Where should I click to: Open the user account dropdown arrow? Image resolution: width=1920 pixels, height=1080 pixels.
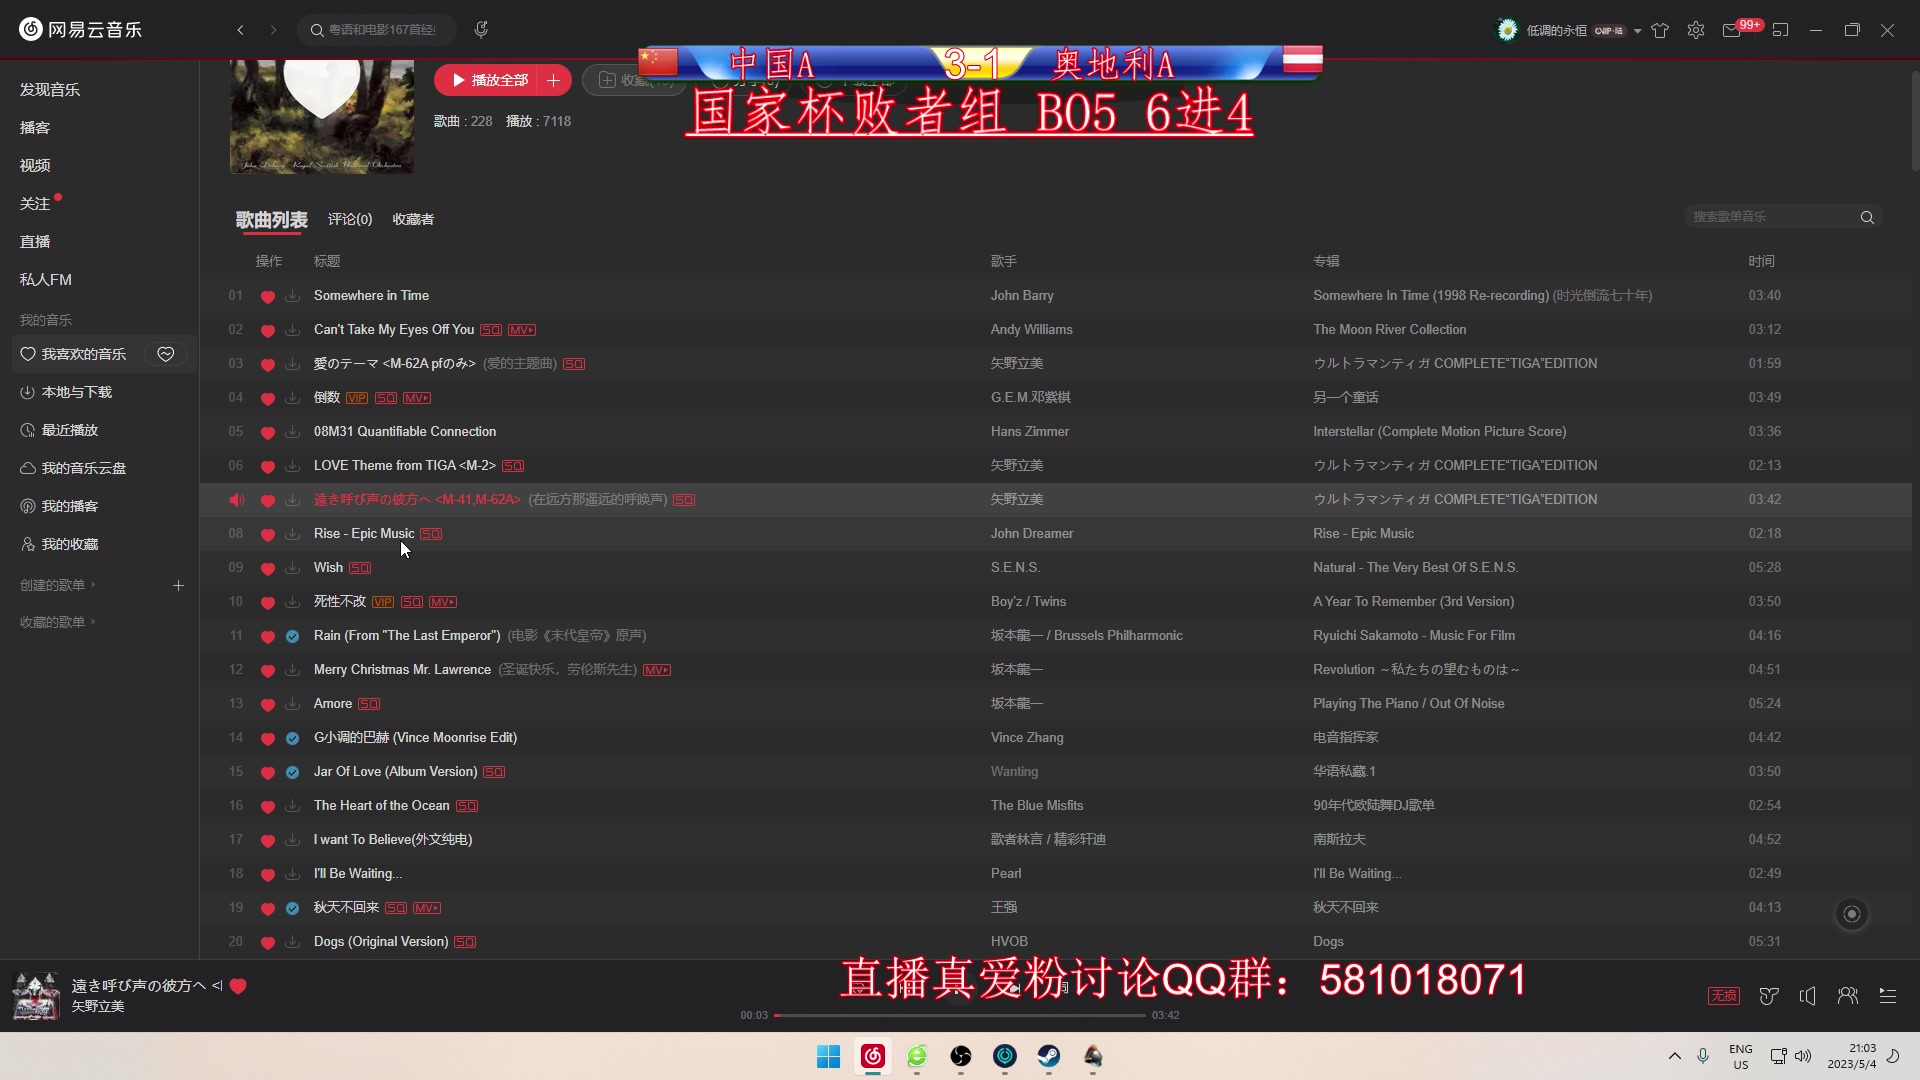pos(1638,31)
